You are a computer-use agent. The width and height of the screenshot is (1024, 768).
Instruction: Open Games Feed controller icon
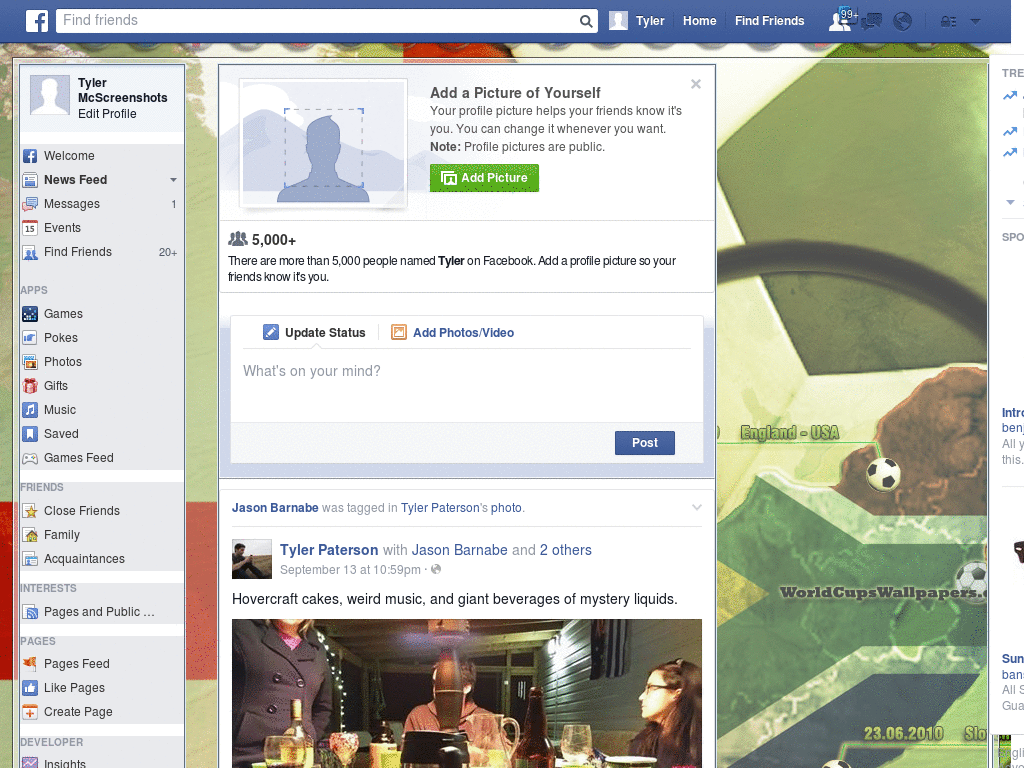tap(30, 458)
